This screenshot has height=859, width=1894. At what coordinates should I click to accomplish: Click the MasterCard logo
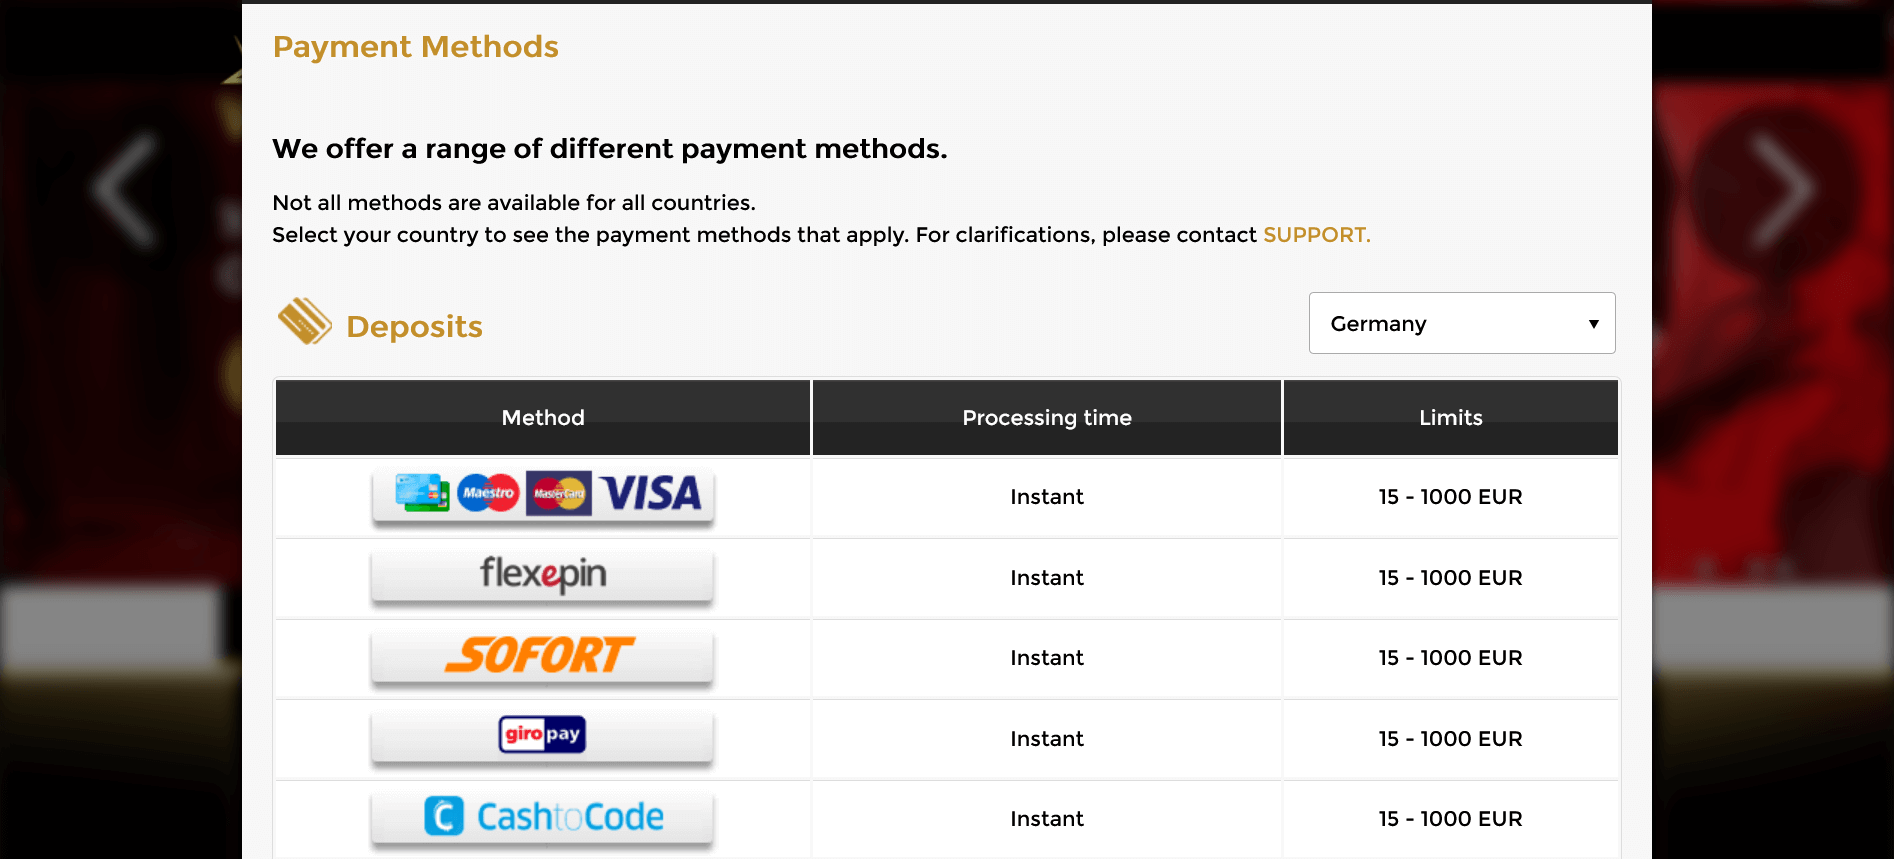559,493
